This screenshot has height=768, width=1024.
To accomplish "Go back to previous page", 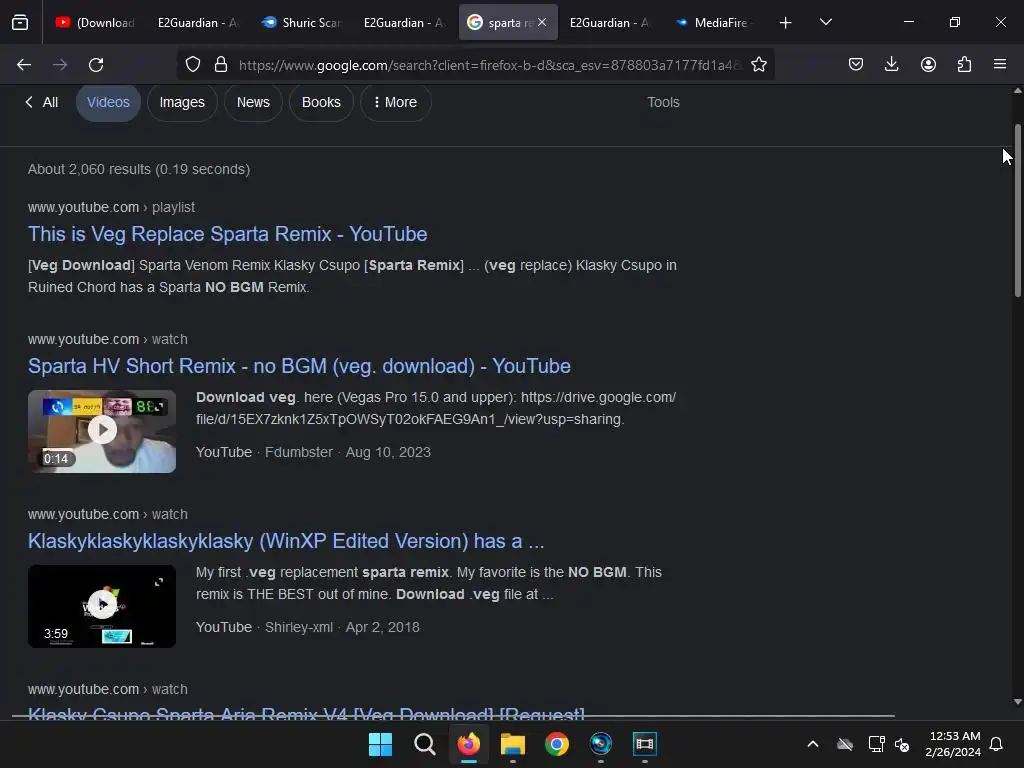I will click(x=24, y=65).
